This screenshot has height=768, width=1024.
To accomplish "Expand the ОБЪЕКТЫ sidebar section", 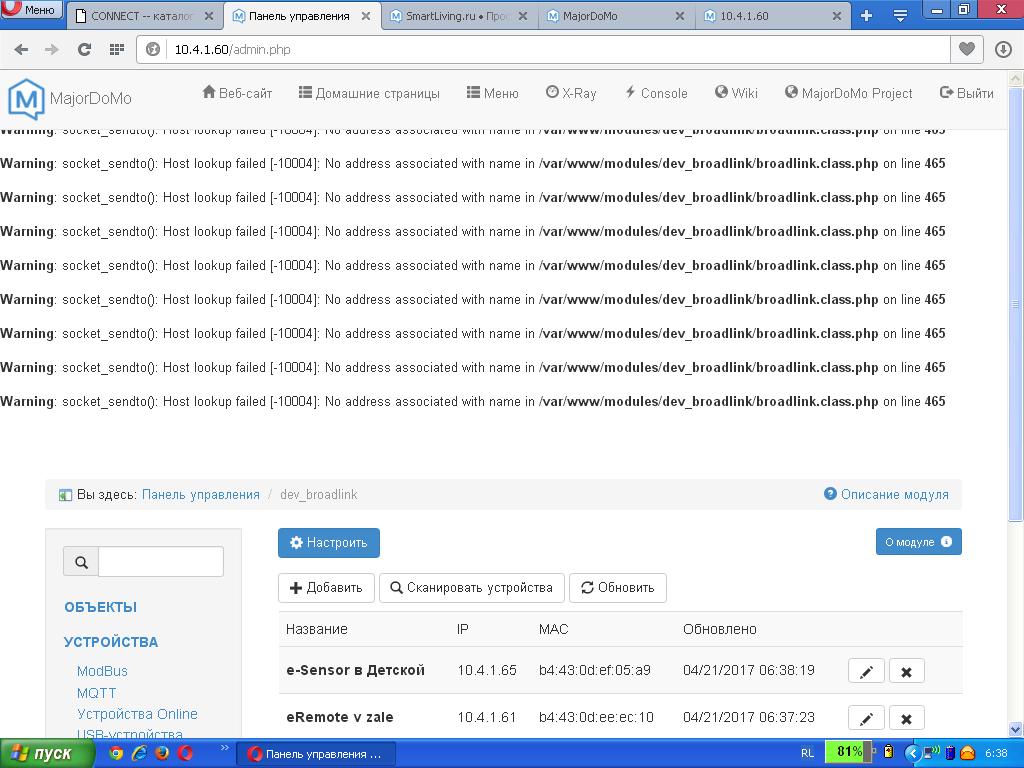I will click(101, 607).
